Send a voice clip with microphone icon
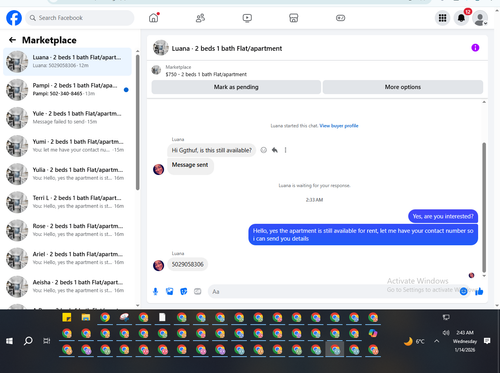Screen dimensions: 500x373 point(155,292)
